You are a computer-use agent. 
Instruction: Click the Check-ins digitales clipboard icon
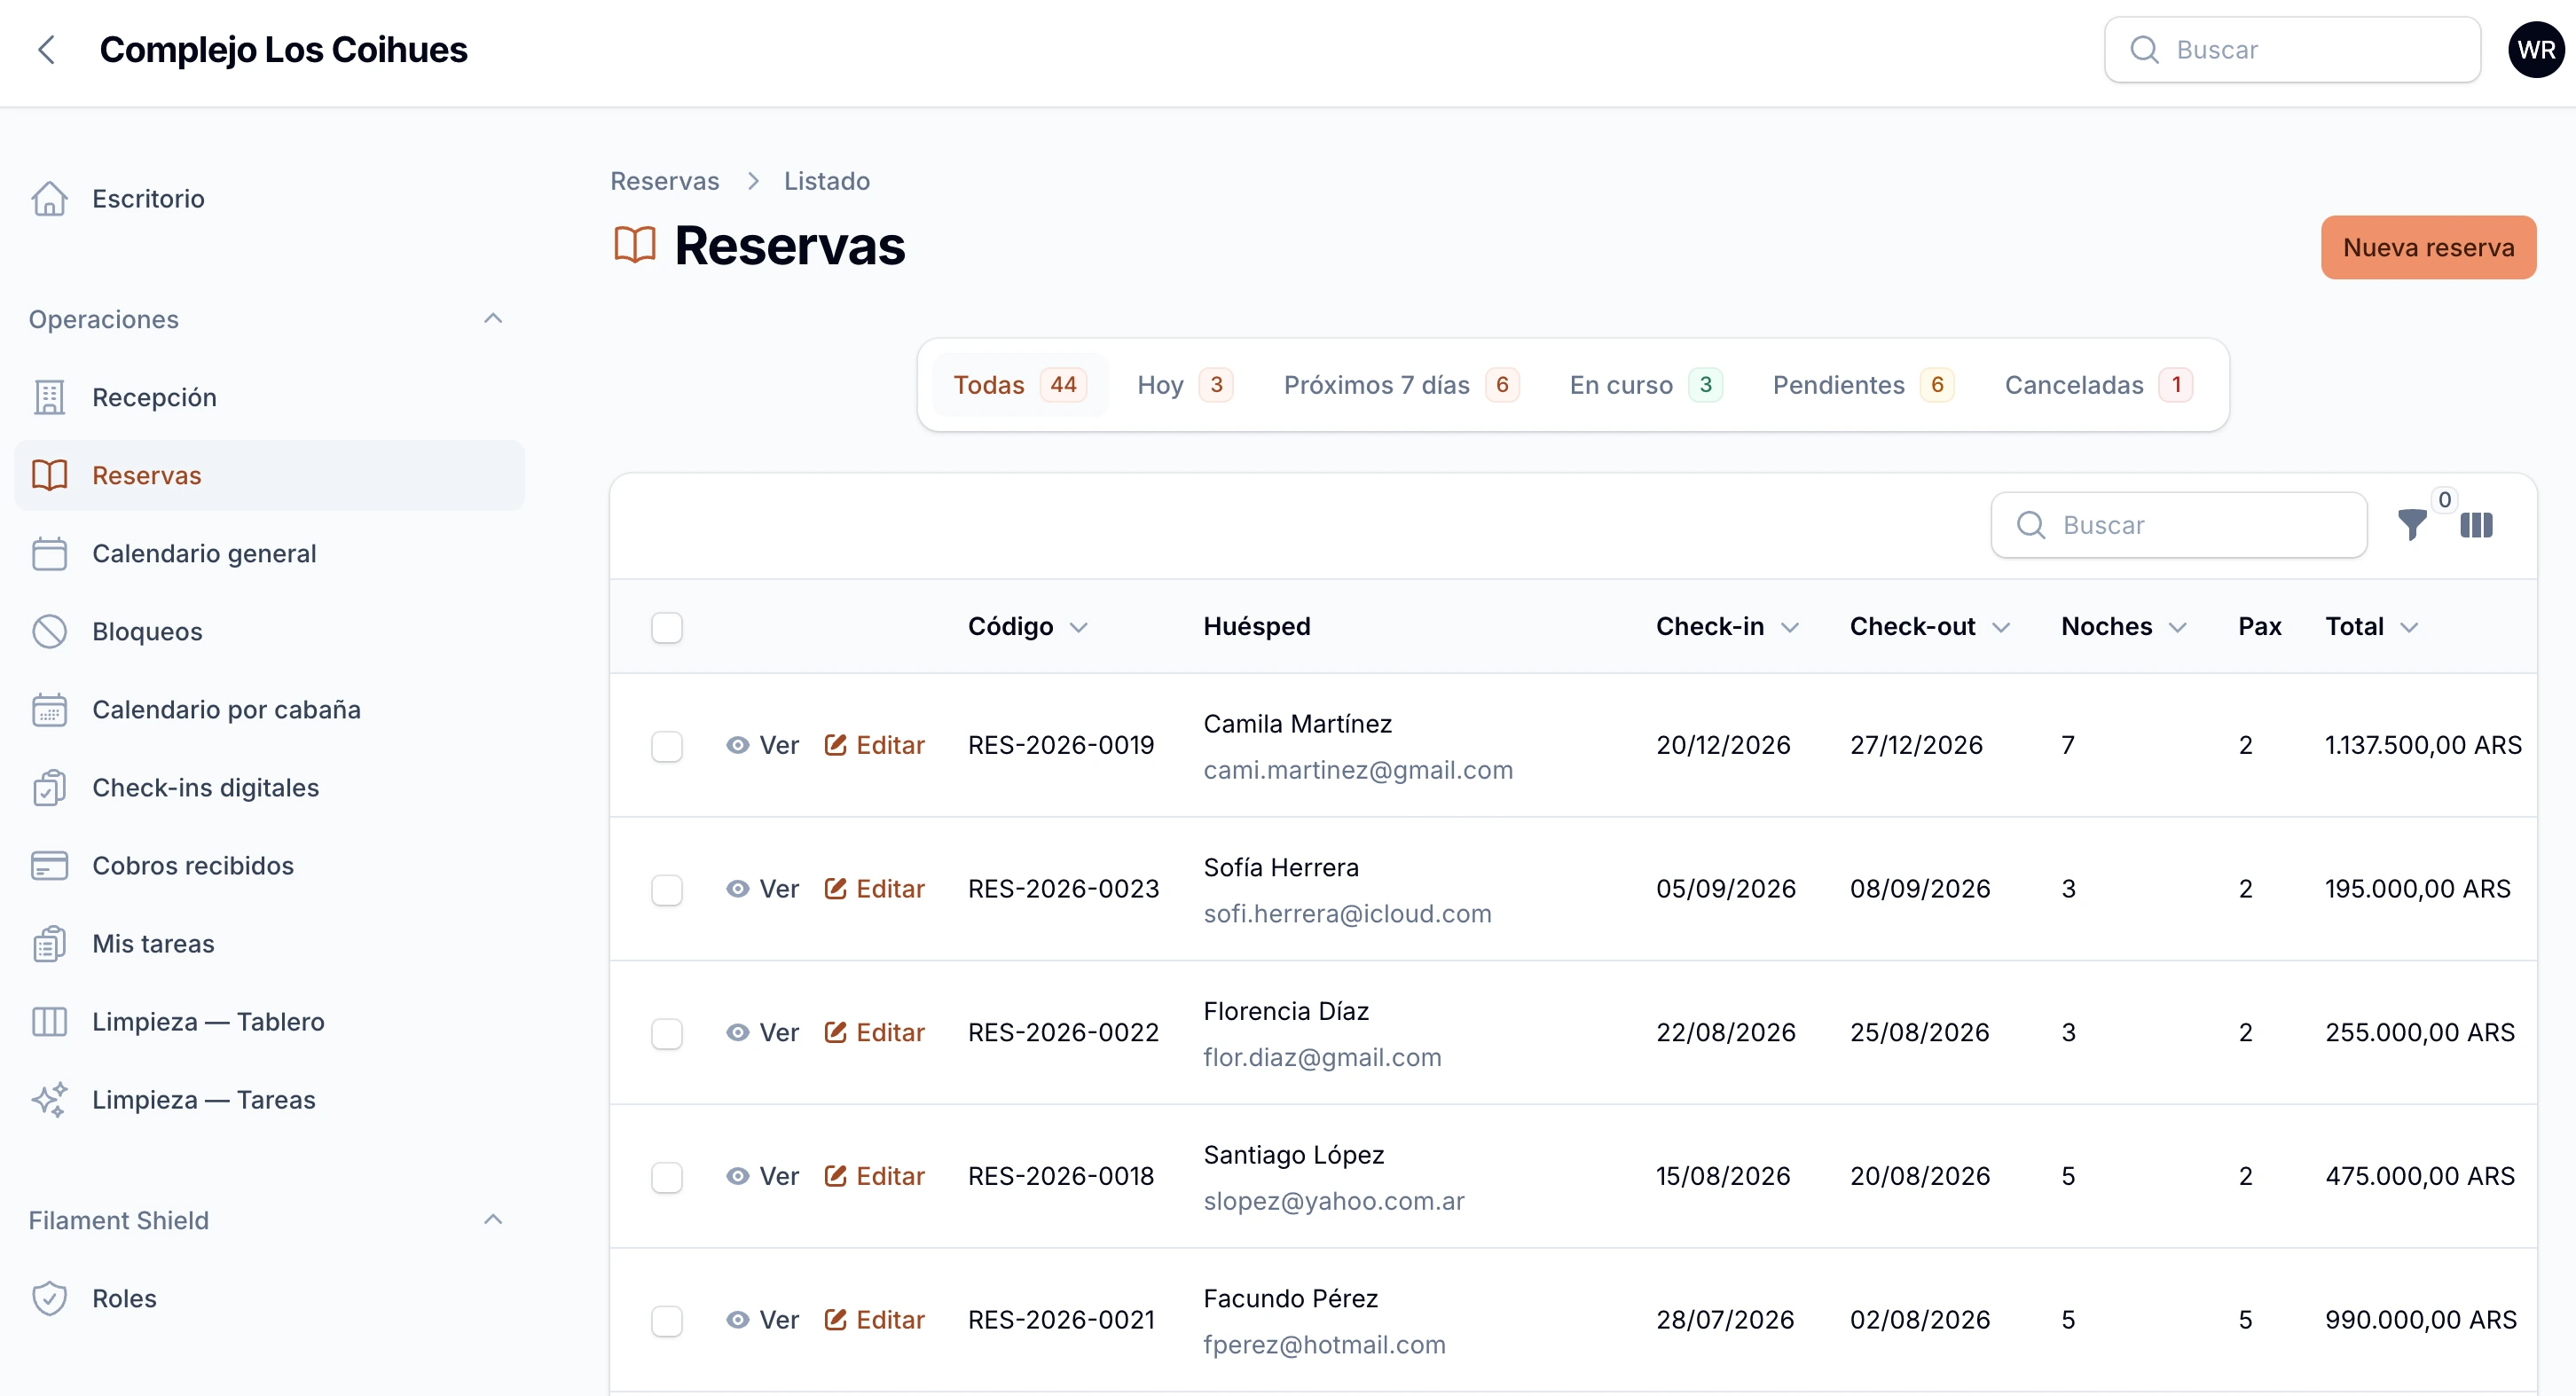tap(49, 787)
